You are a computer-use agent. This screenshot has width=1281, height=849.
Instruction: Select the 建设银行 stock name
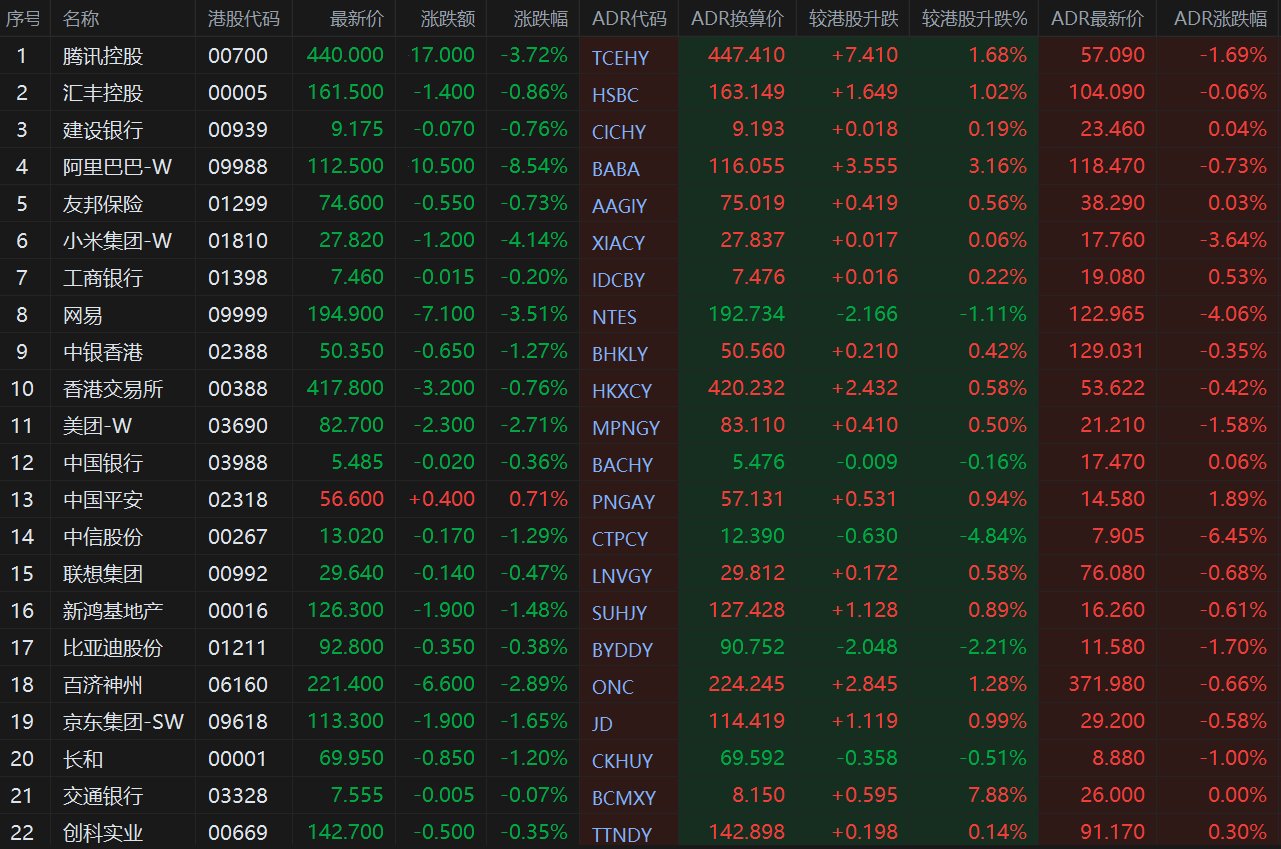tap(102, 130)
